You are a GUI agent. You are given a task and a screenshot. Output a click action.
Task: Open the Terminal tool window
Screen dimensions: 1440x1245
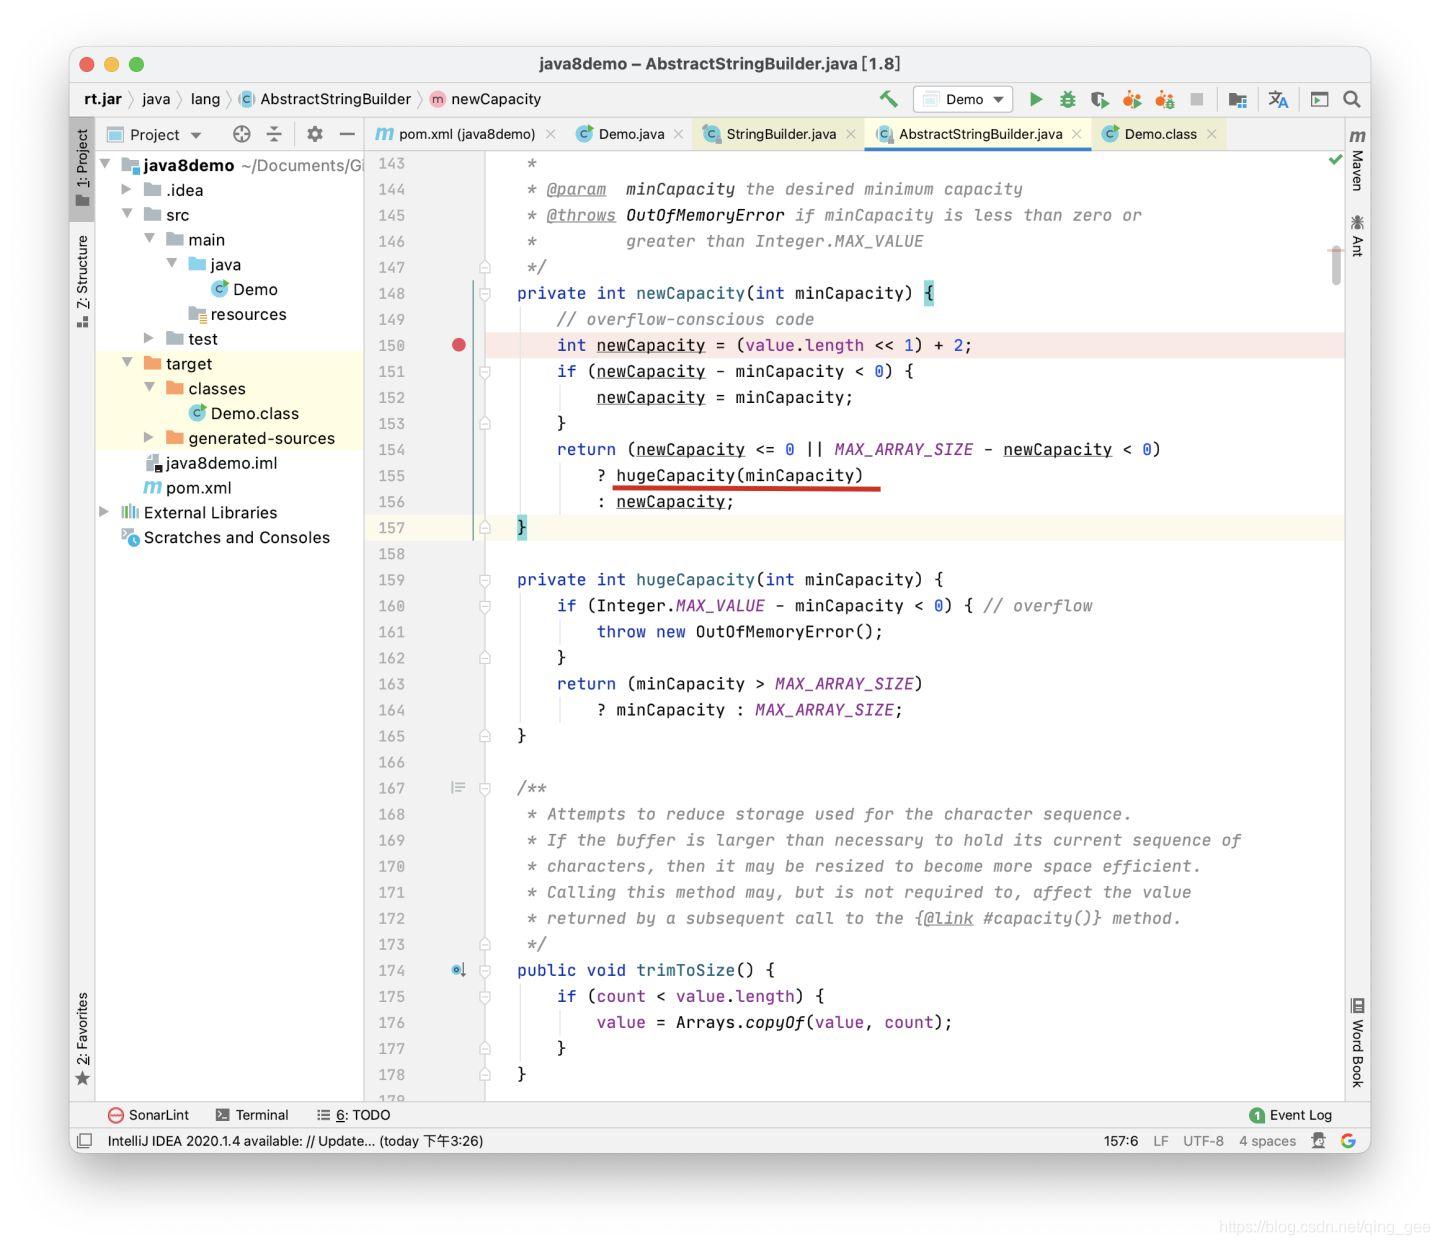252,1115
